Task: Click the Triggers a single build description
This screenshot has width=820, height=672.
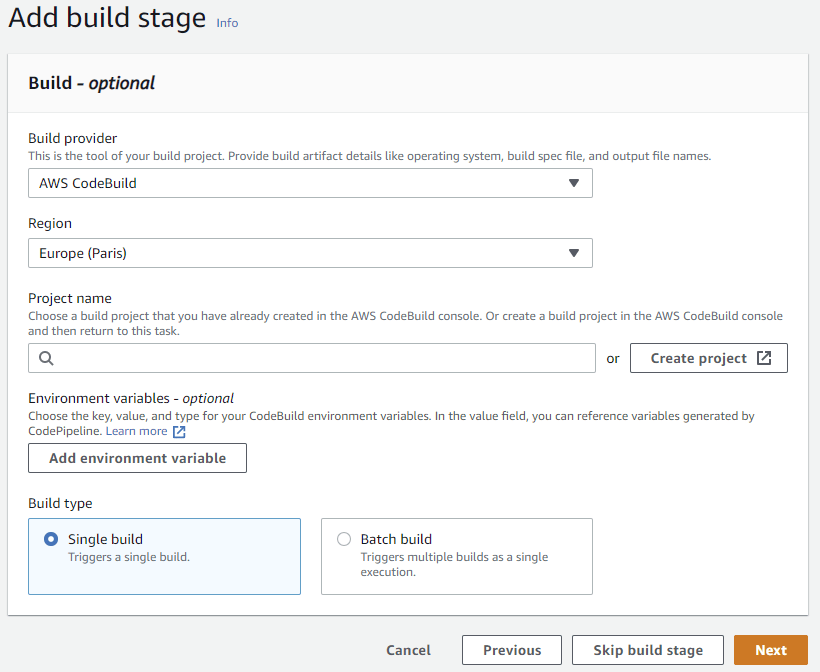Action: (129, 557)
